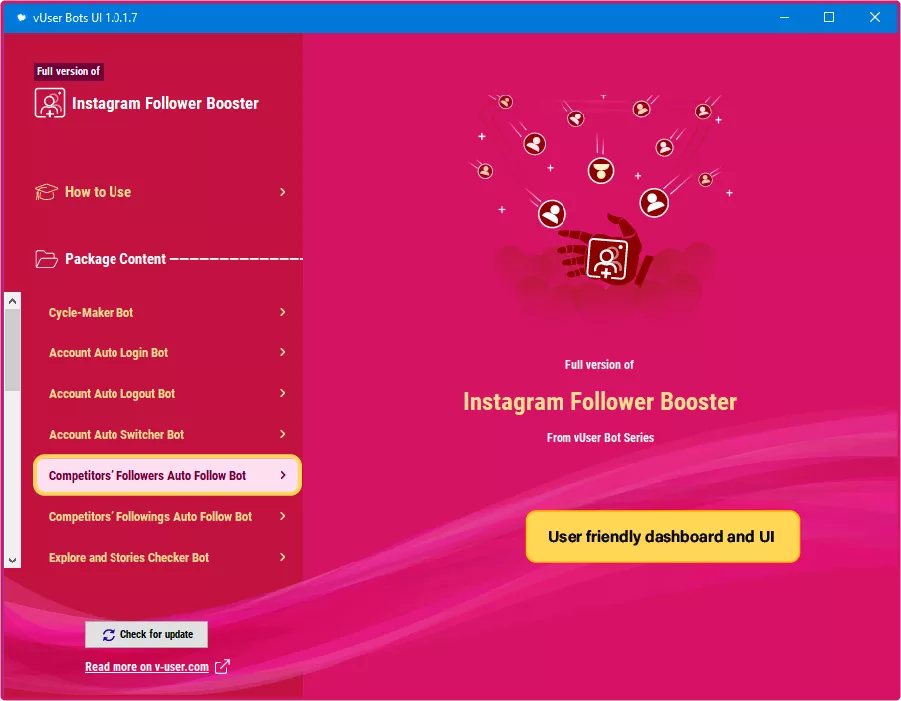Viewport: 901px width, 701px height.
Task: Click the scroll down arrow of bot list
Action: [13, 560]
